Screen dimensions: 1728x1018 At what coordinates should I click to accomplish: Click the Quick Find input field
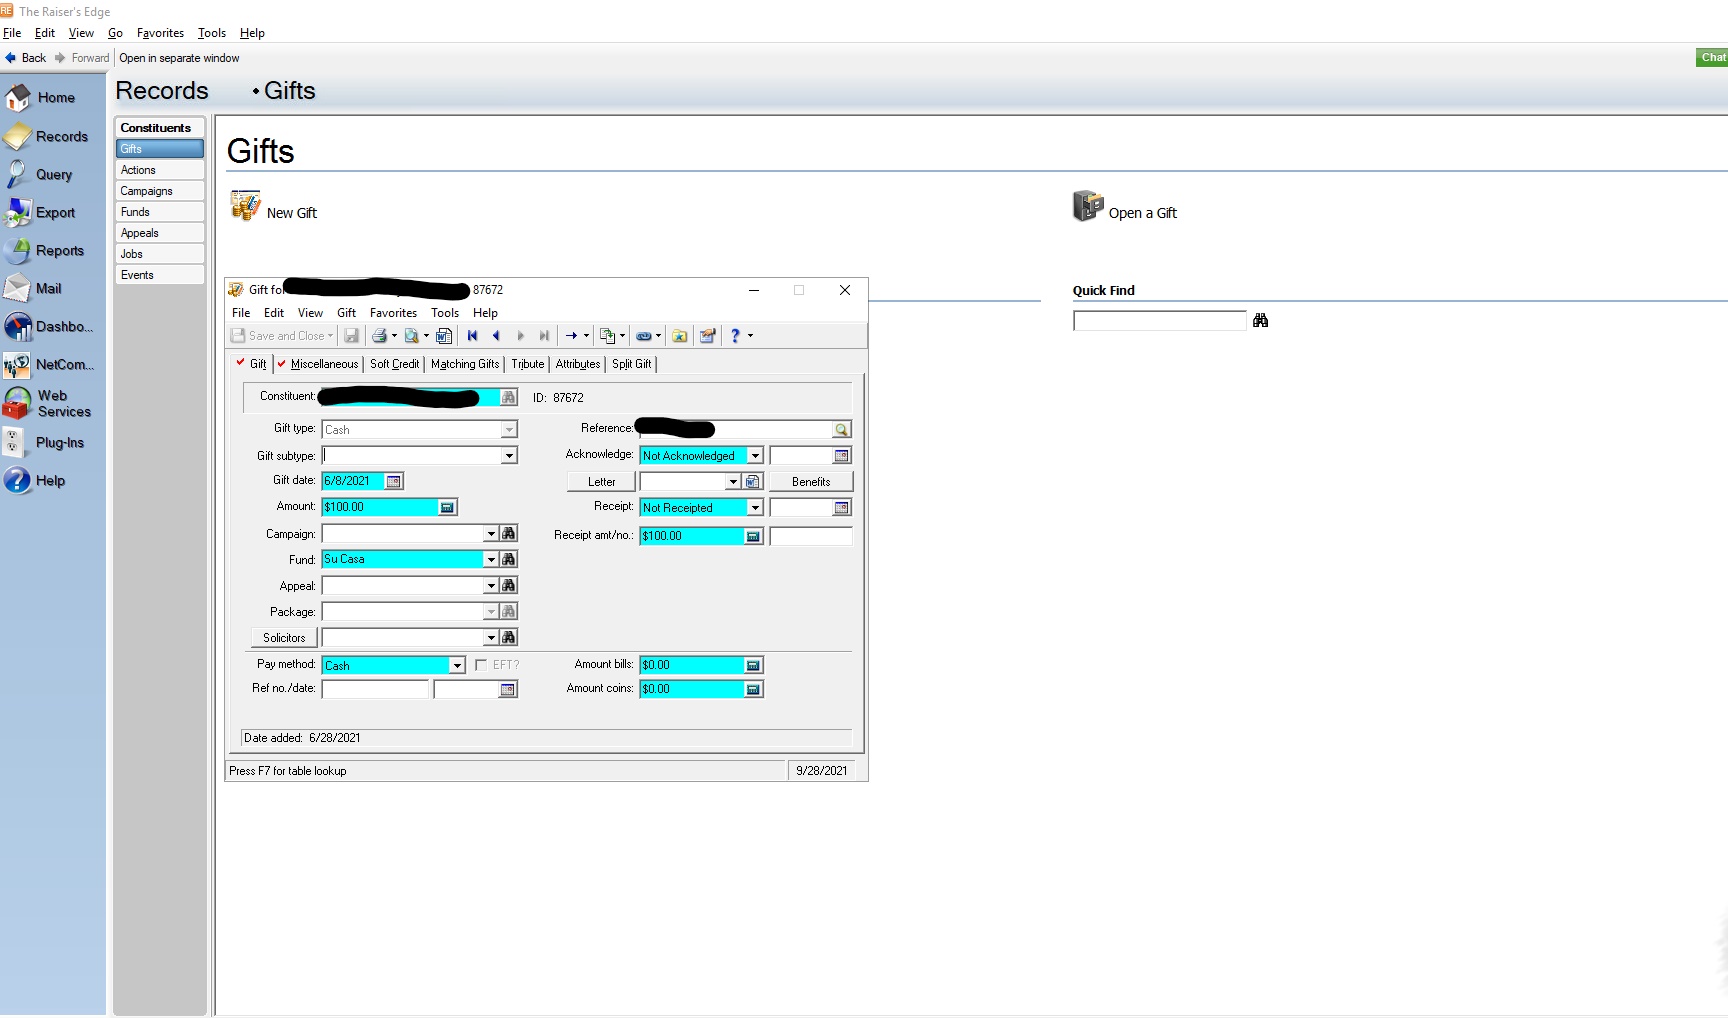click(x=1160, y=321)
